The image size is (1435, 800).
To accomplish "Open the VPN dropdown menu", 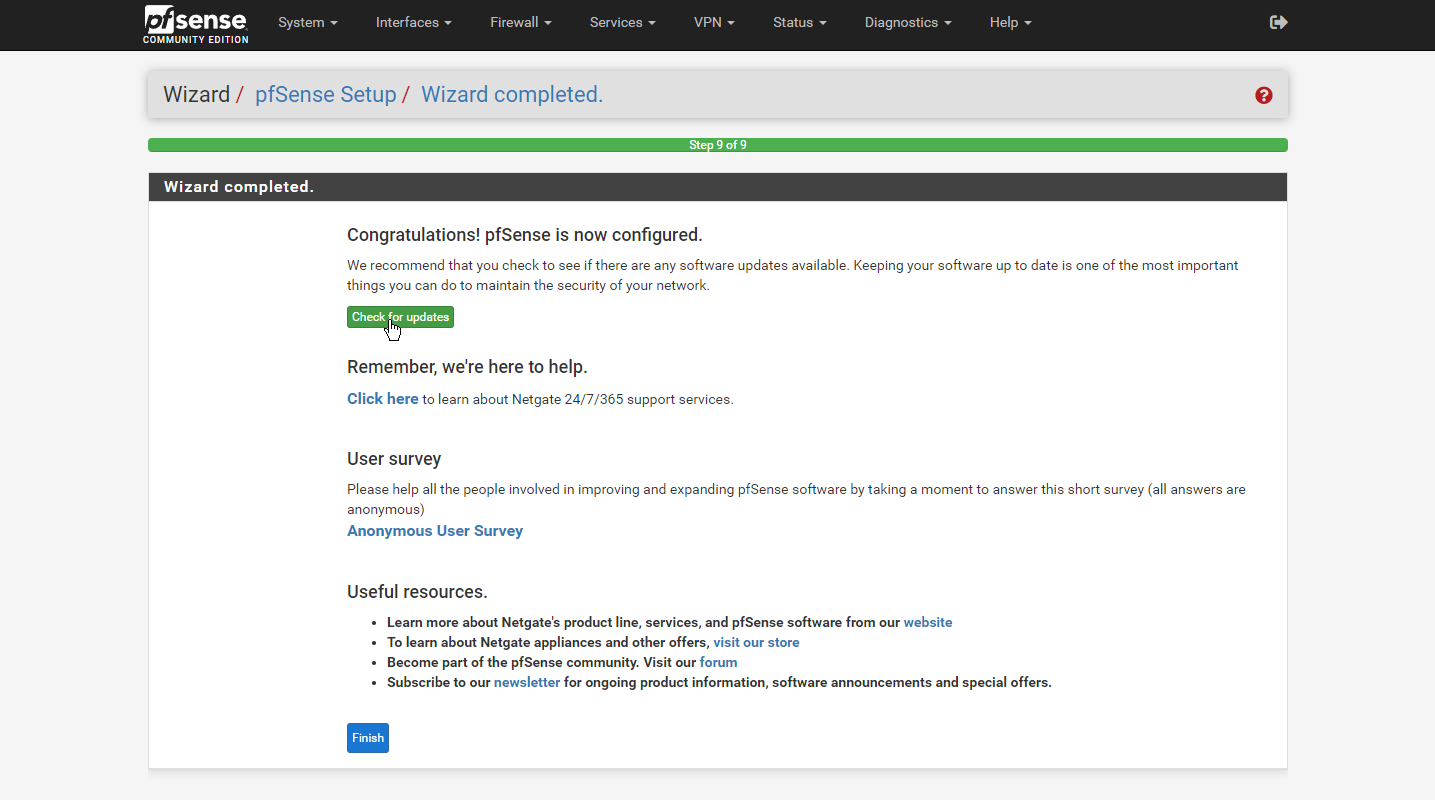I will pos(714,22).
